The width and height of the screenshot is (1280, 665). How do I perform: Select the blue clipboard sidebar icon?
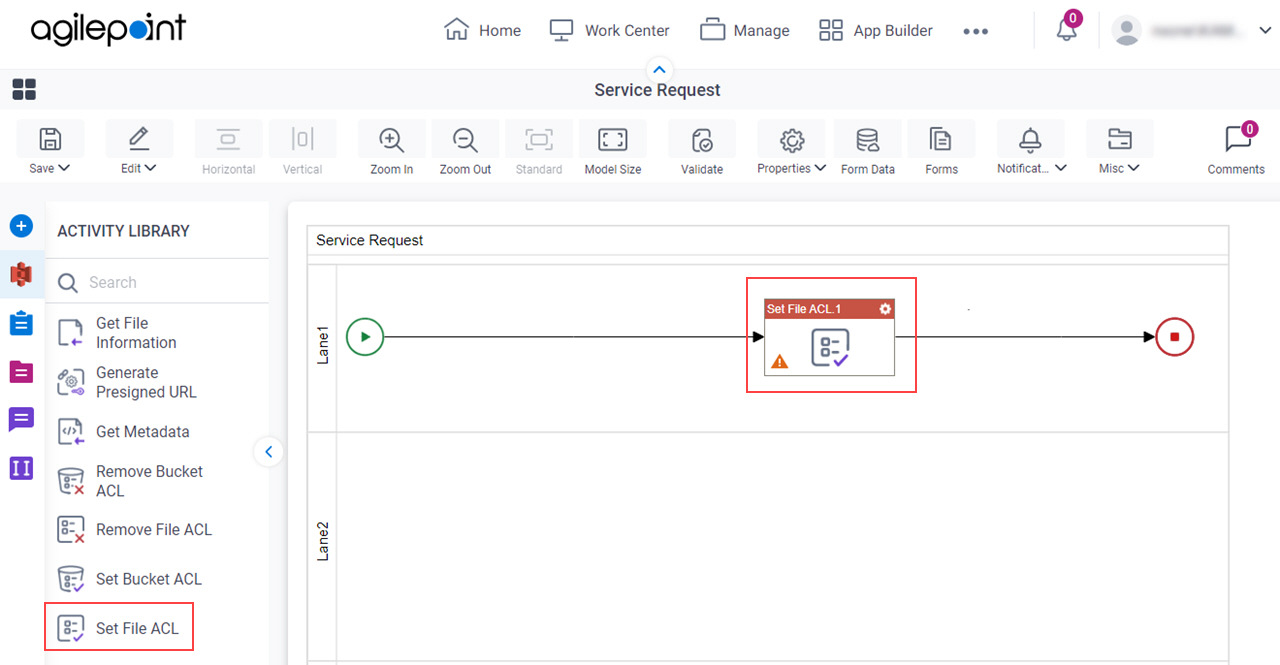point(21,324)
